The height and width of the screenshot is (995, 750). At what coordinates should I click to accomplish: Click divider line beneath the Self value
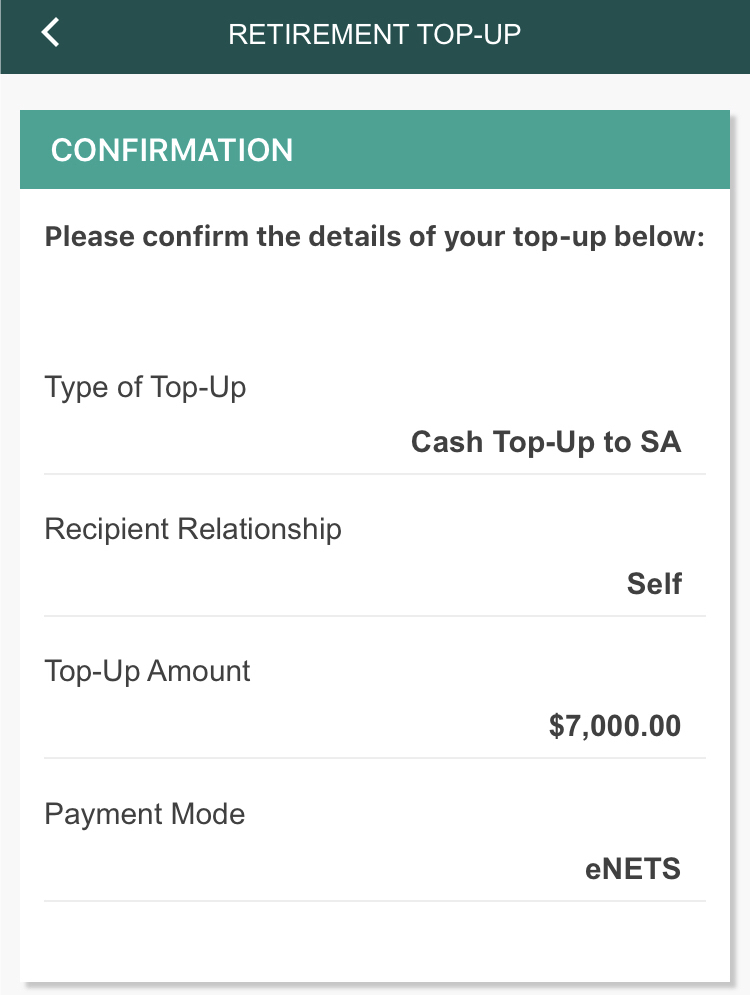pyautogui.click(x=375, y=616)
